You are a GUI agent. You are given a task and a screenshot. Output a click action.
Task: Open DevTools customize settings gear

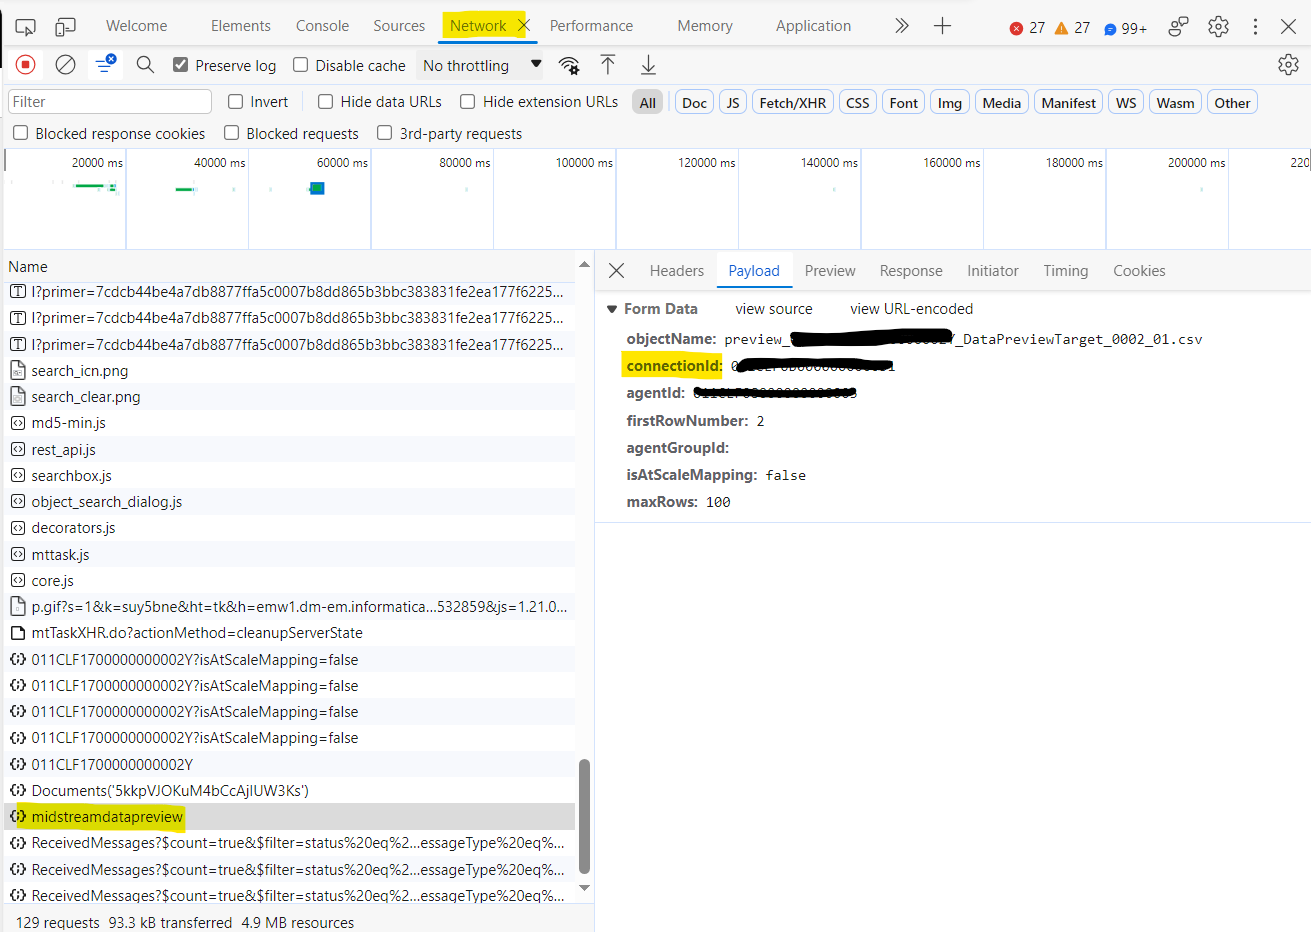point(1218,27)
